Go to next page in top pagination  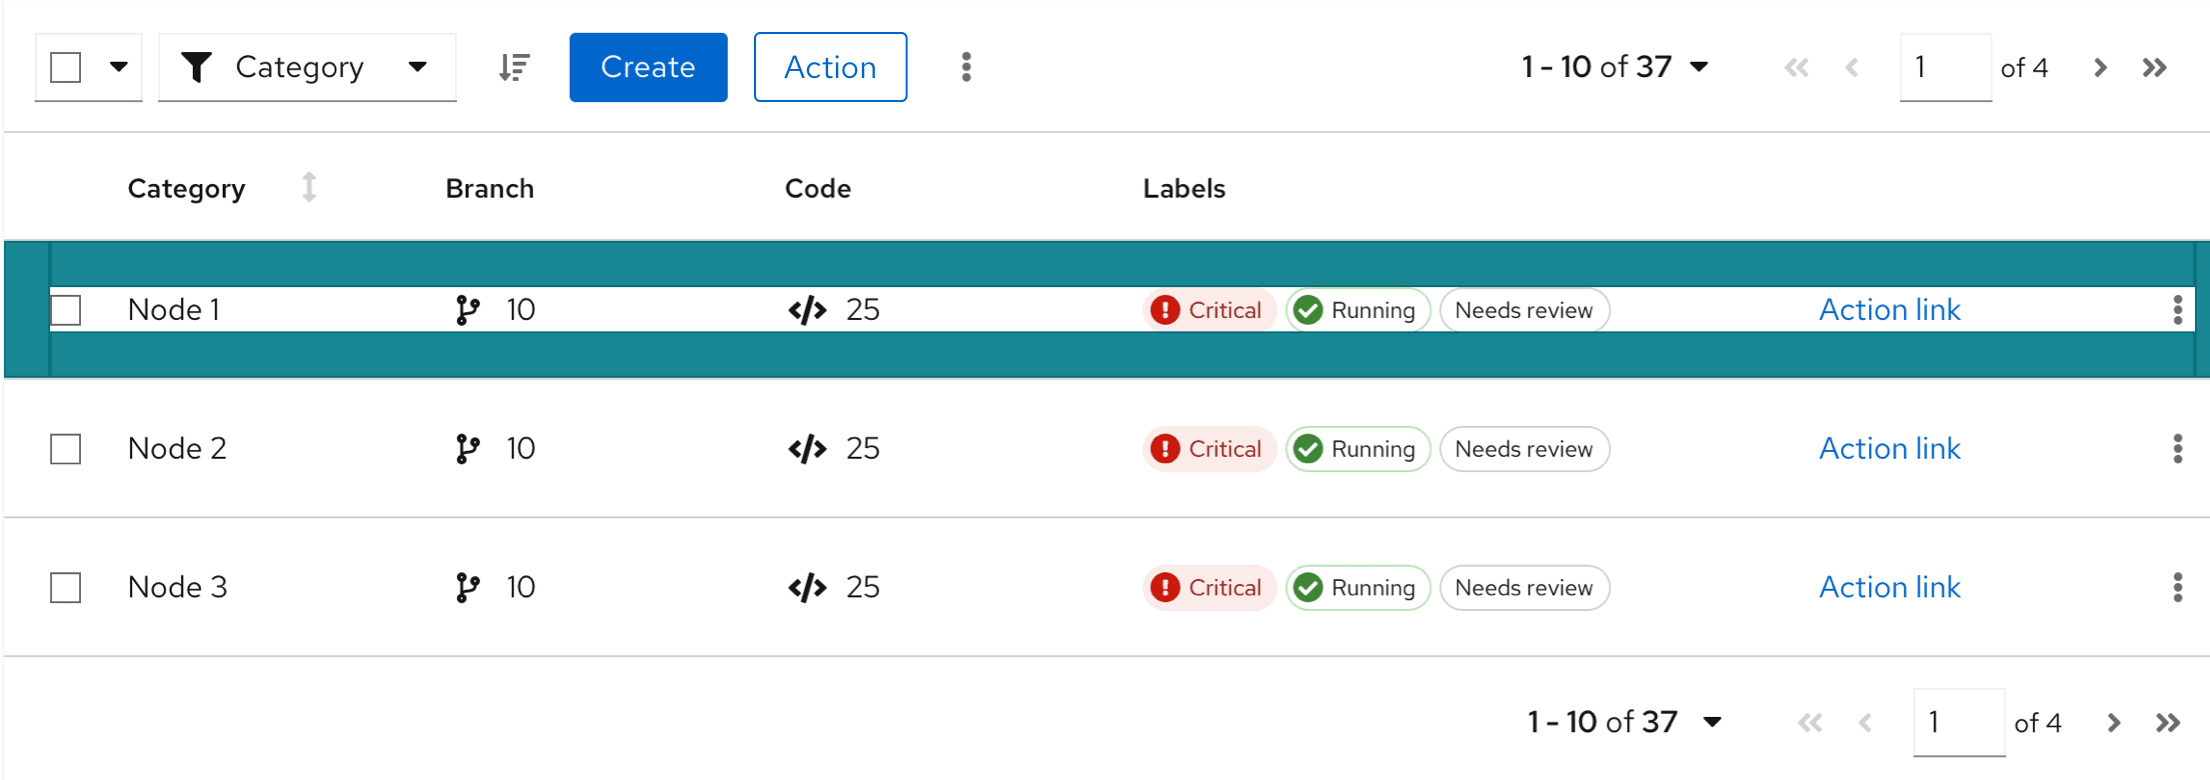[2100, 67]
